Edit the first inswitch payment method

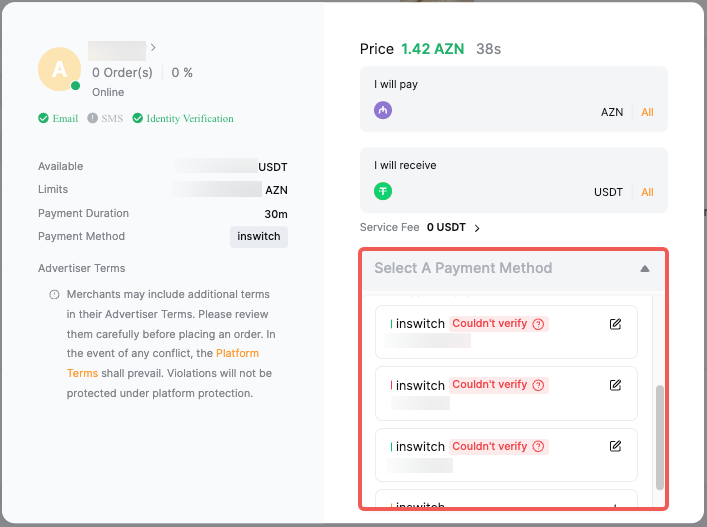(x=615, y=324)
